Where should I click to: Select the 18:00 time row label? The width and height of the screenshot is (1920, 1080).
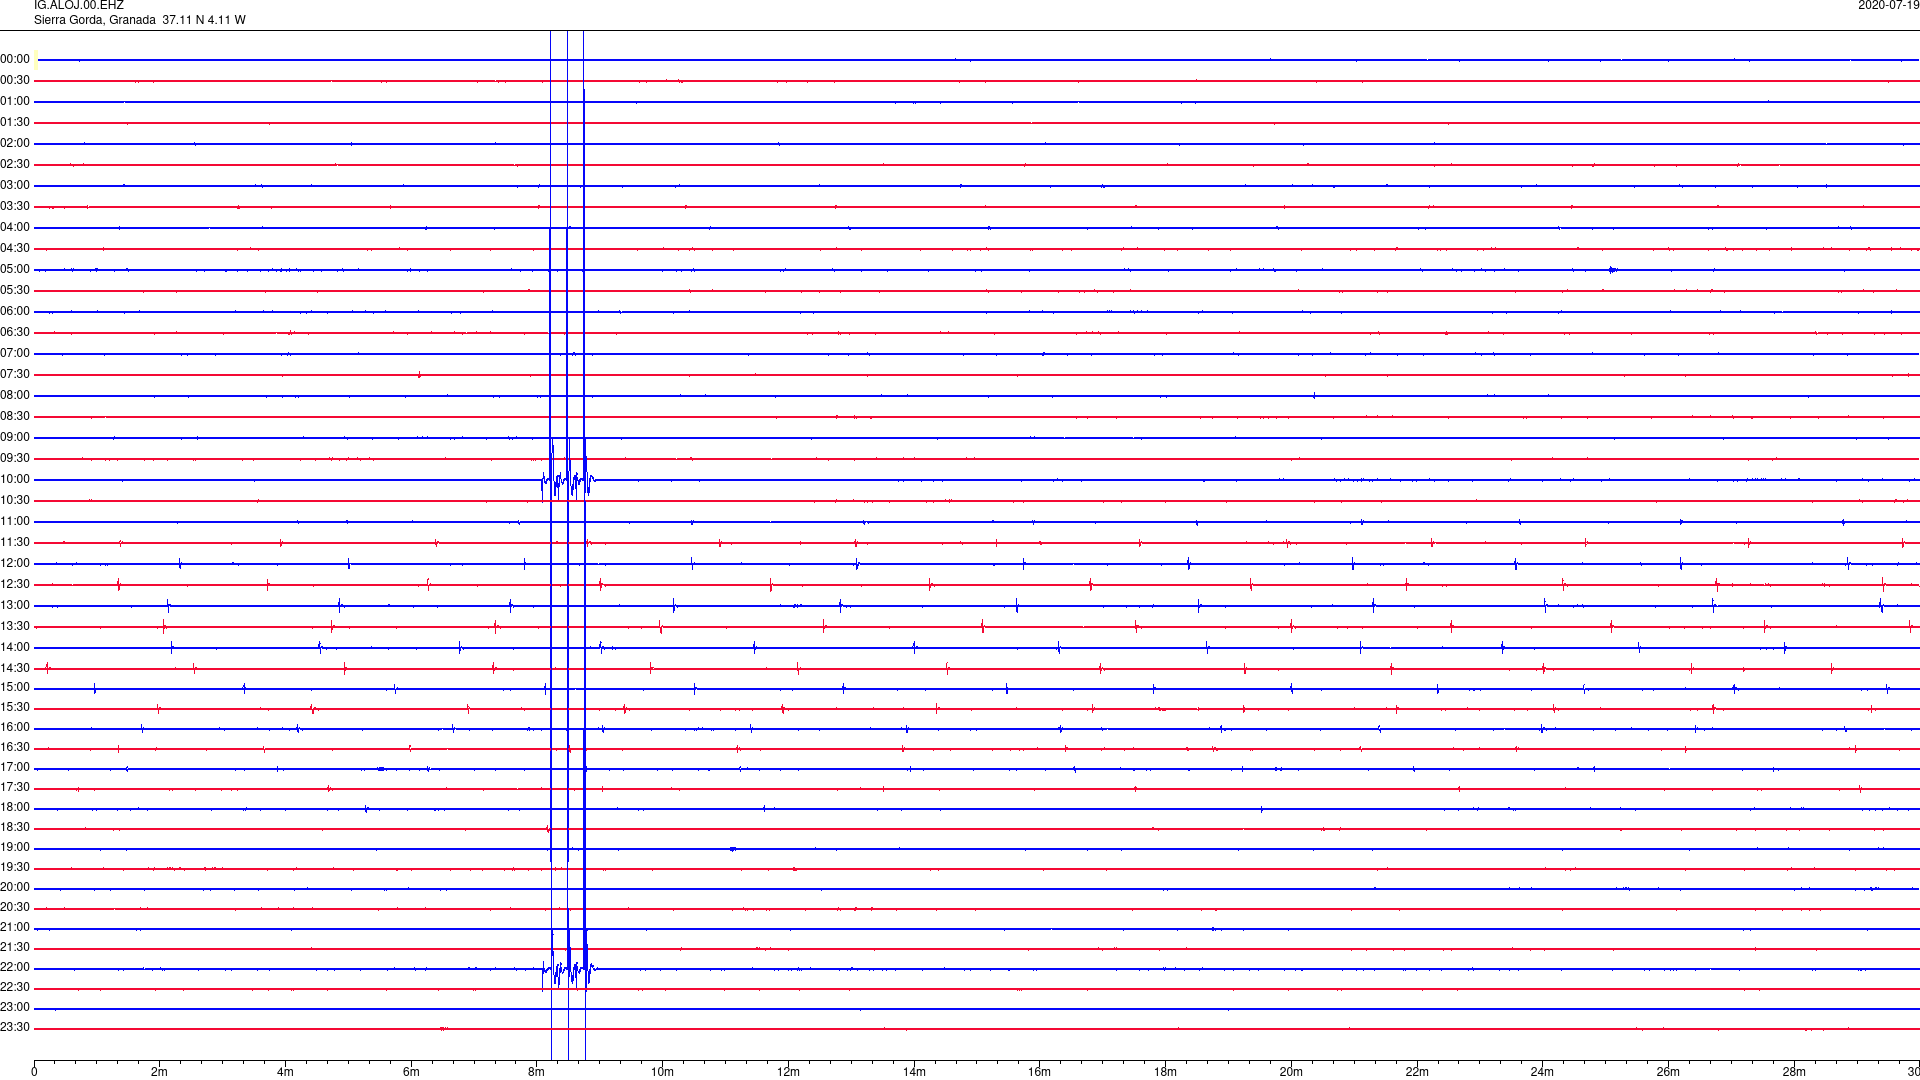[15, 807]
